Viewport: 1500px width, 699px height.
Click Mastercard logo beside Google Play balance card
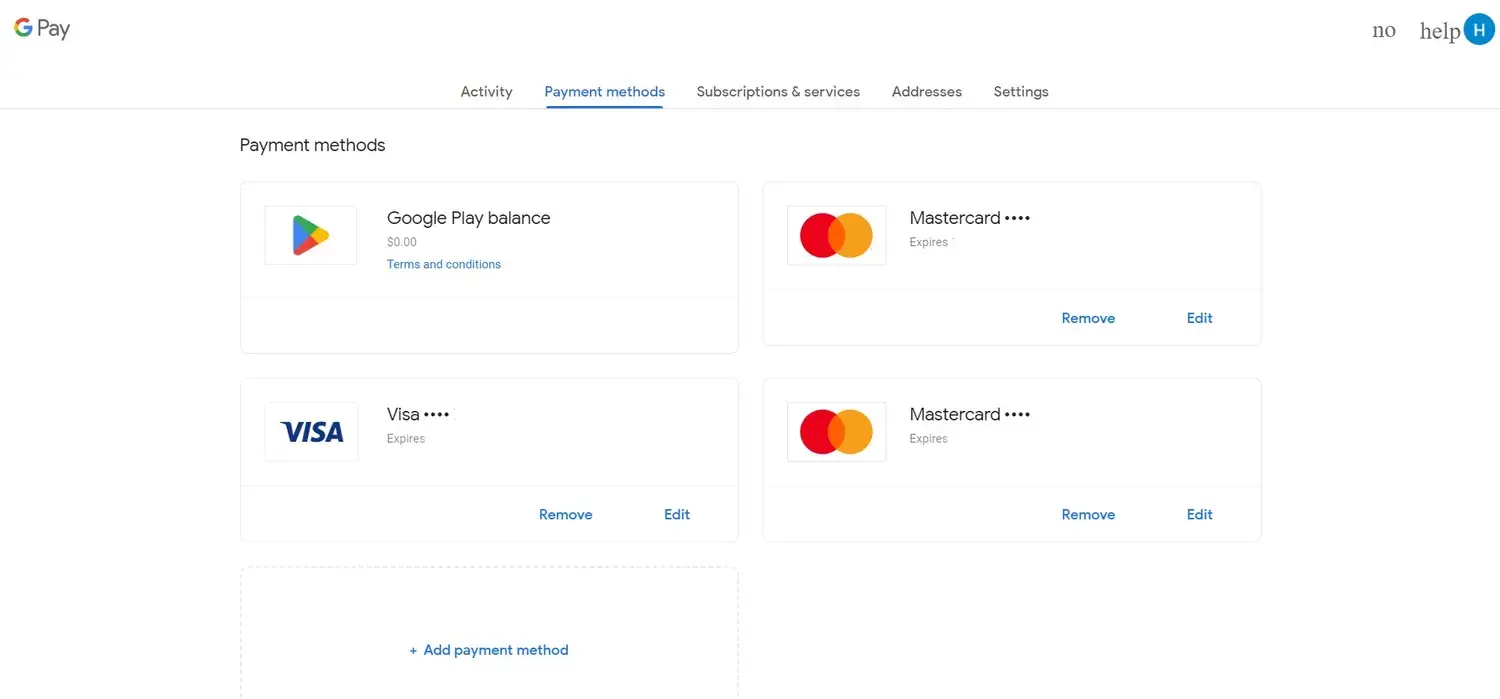[x=837, y=236]
